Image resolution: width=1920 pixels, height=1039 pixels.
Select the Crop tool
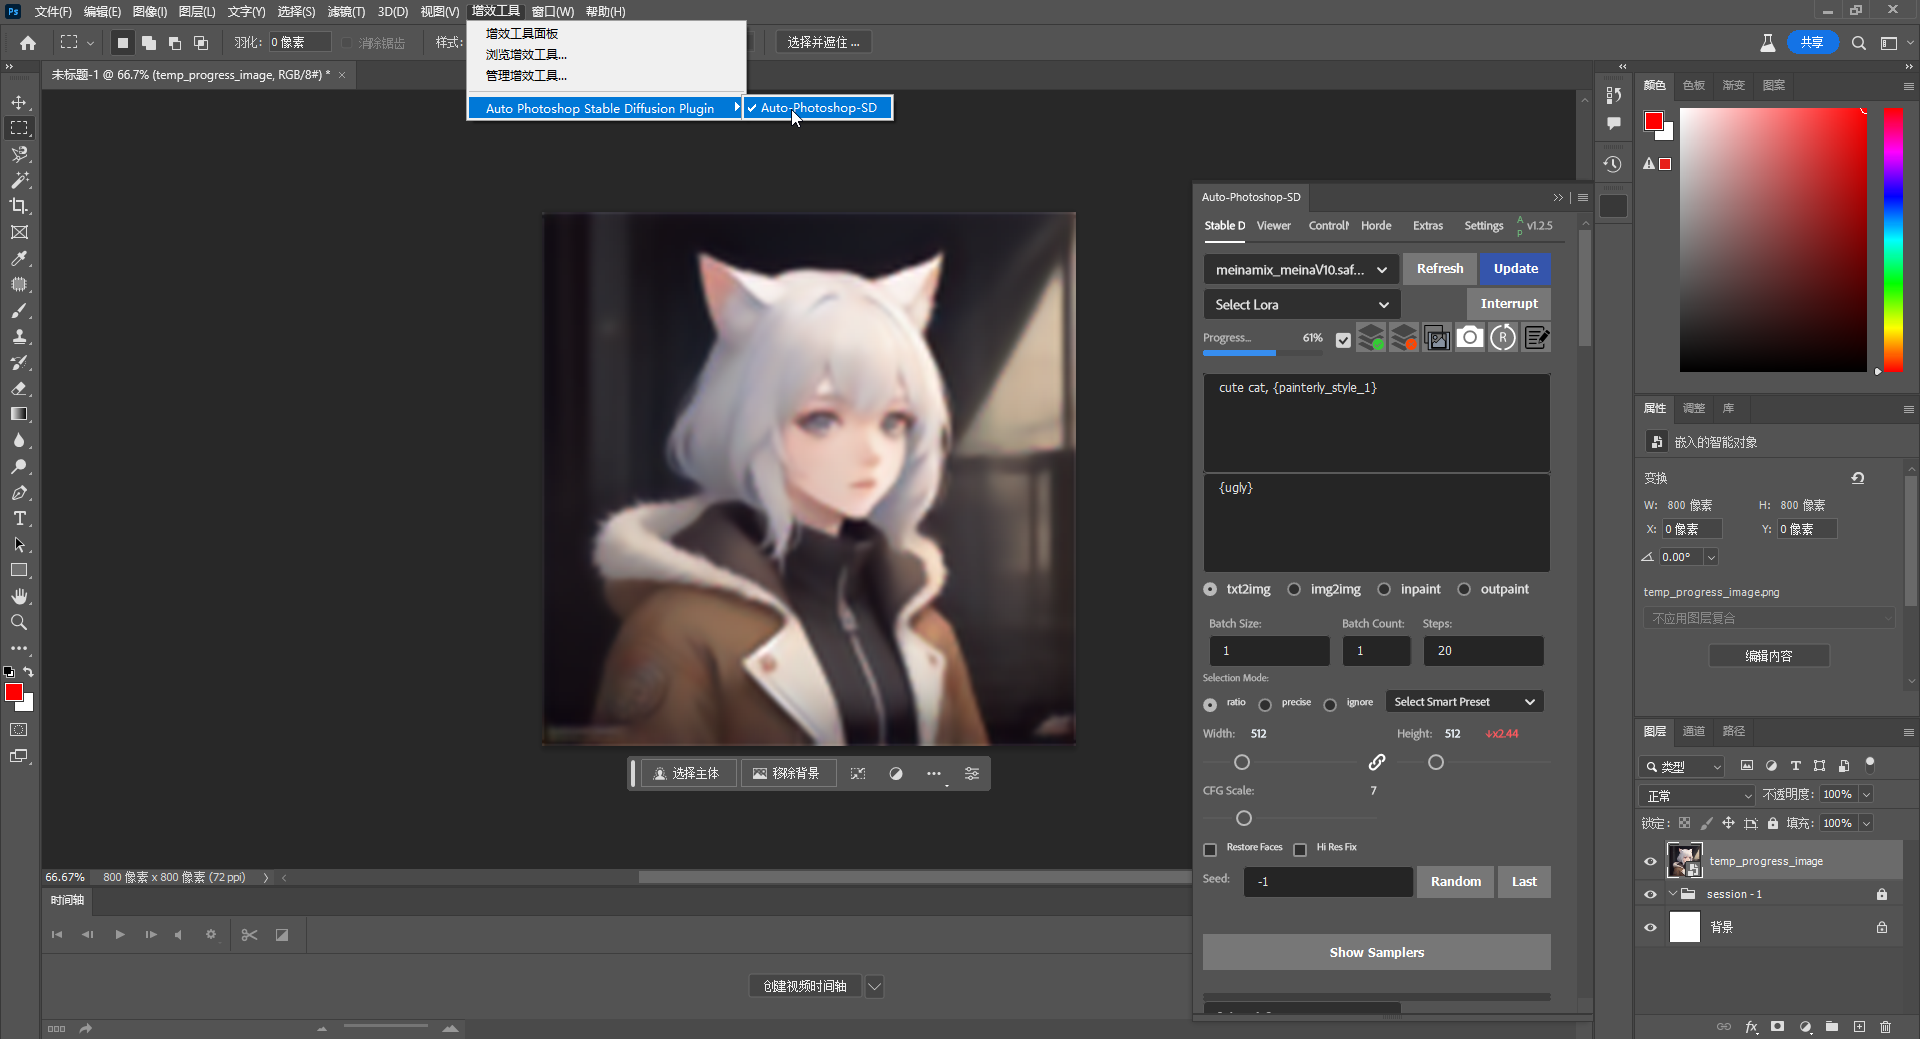pos(19,206)
